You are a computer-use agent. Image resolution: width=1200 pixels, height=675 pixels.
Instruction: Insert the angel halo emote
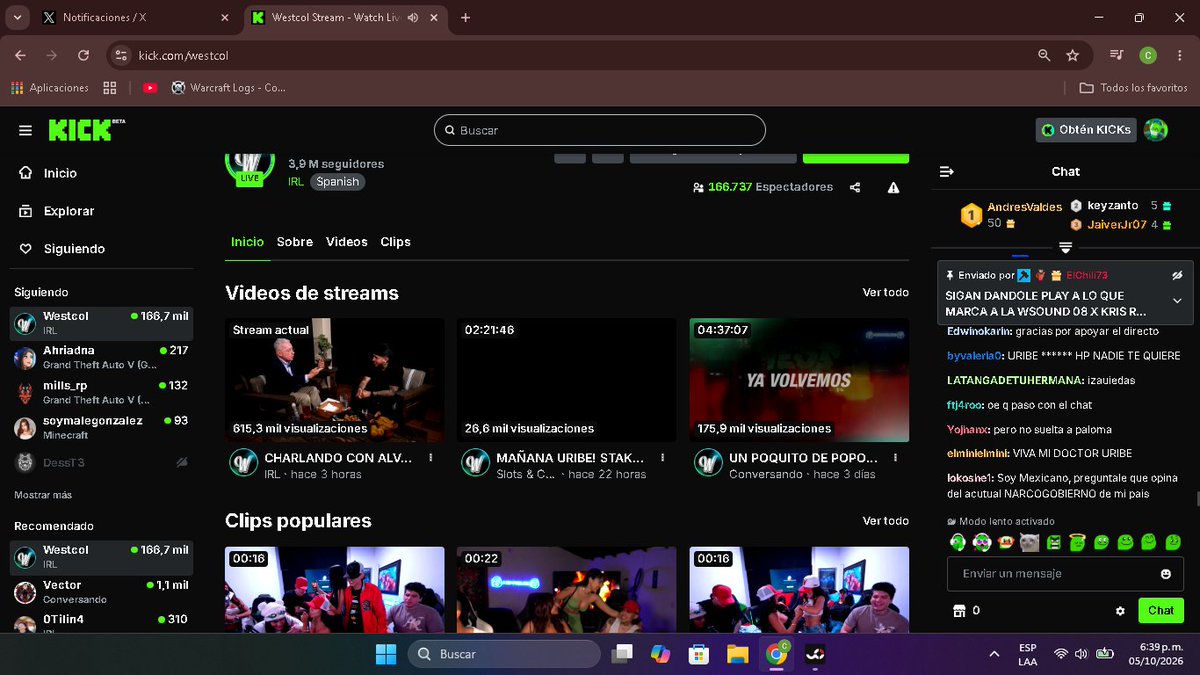[1077, 543]
